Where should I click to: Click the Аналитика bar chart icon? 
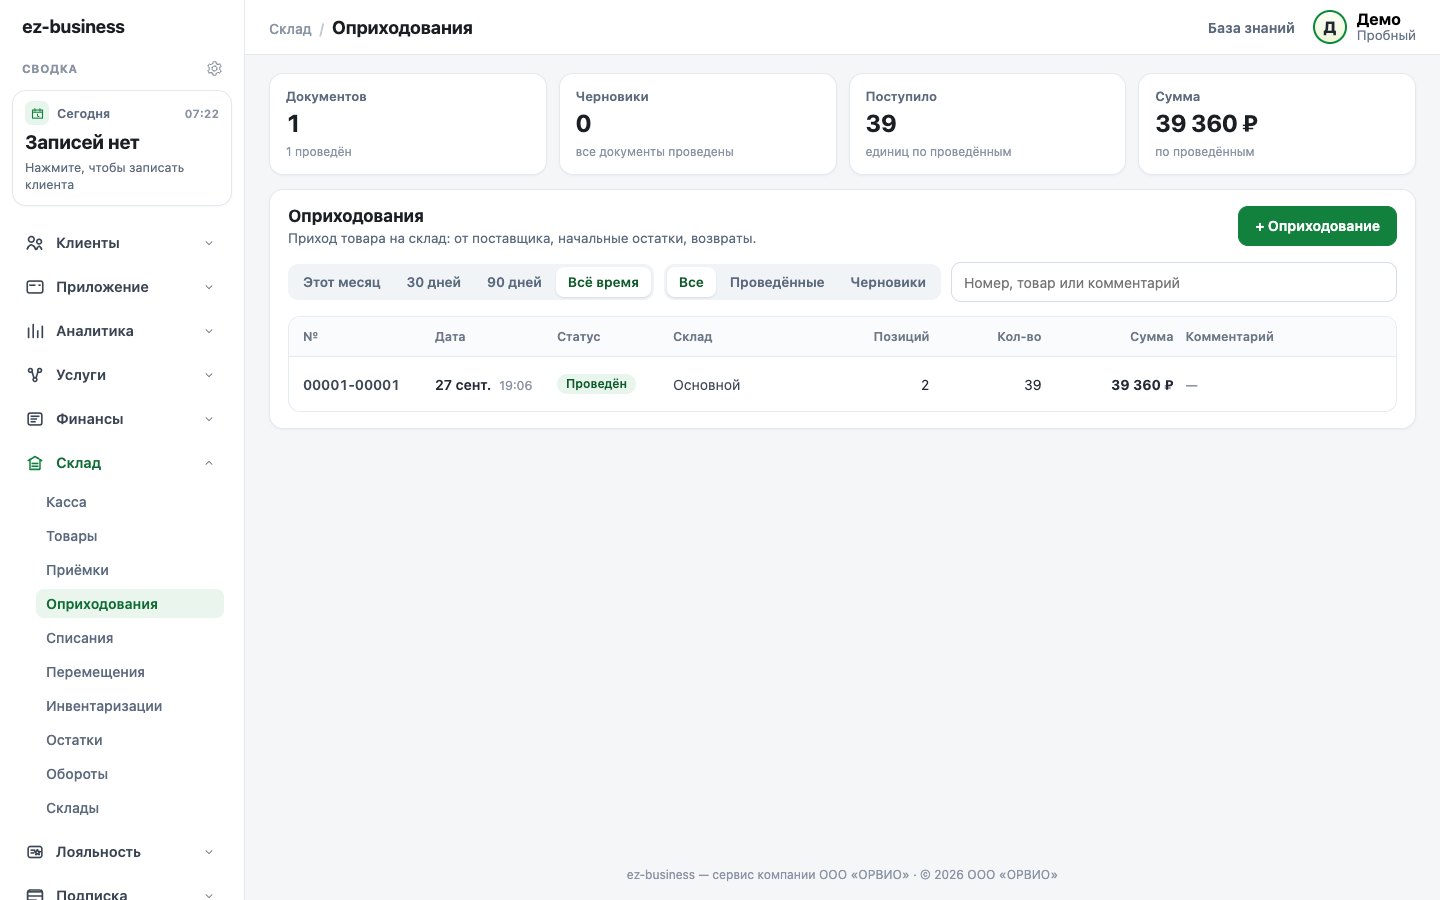click(x=35, y=331)
